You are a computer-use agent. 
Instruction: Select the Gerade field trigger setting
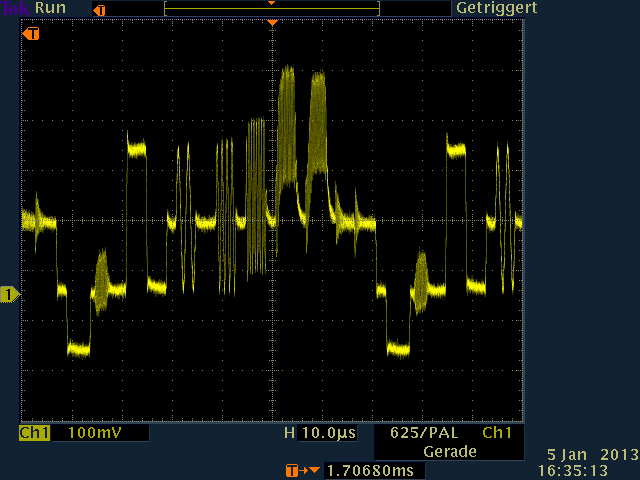click(x=449, y=452)
